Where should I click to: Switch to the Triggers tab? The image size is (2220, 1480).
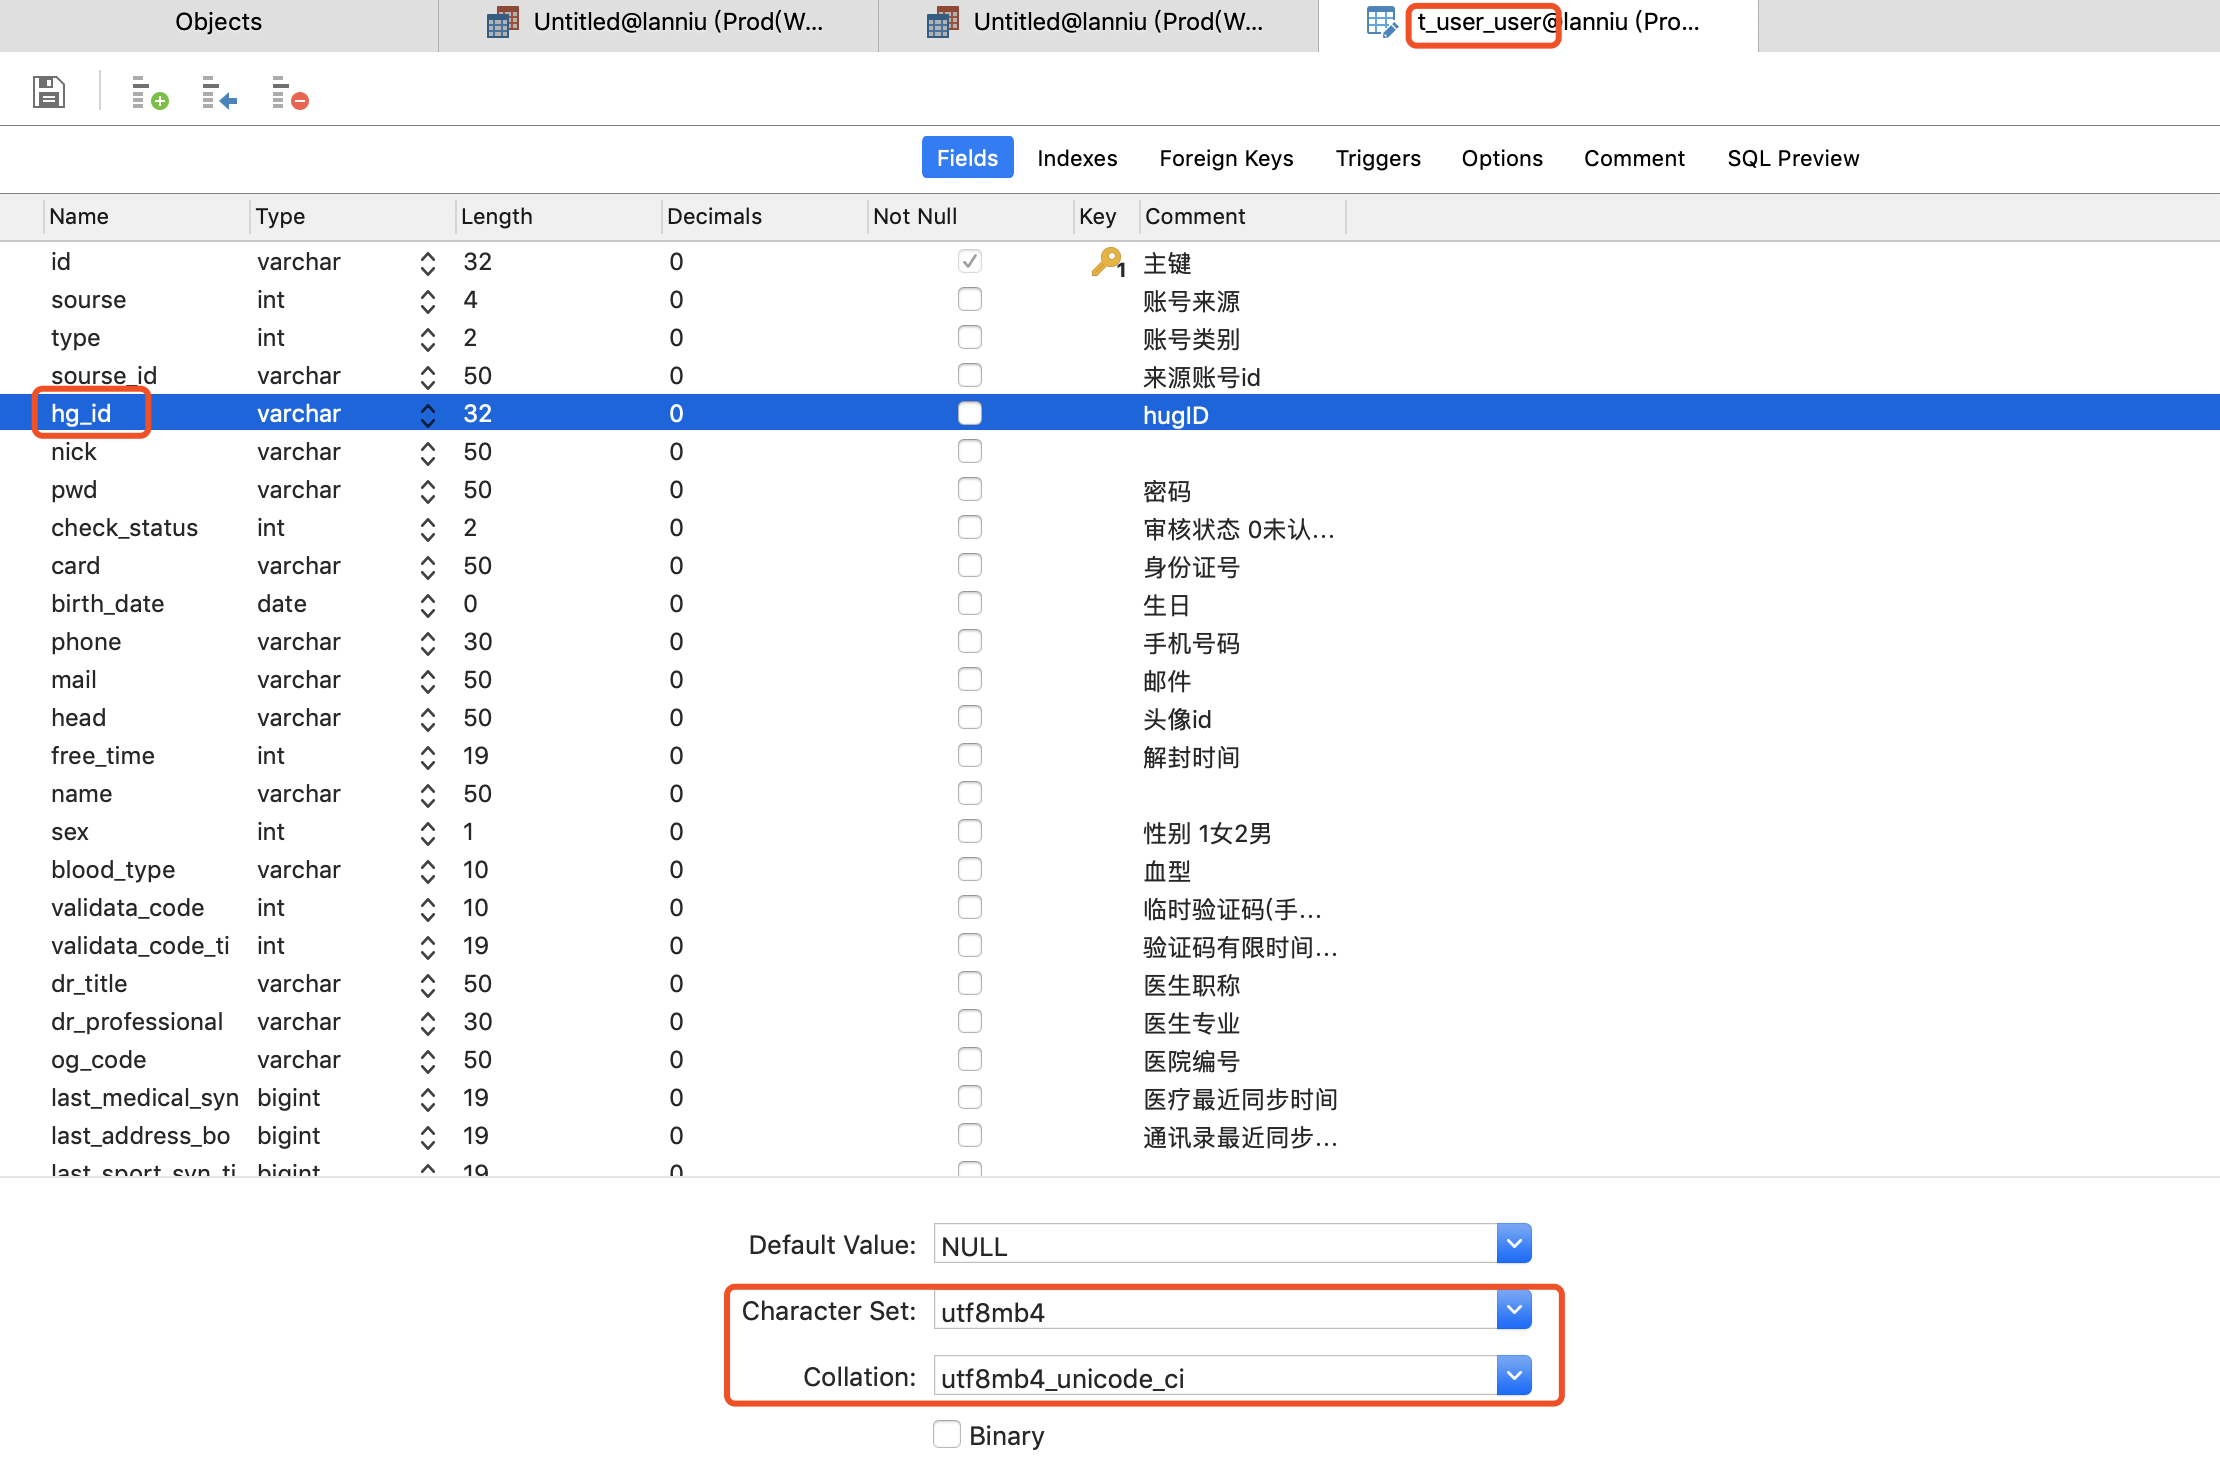(1378, 158)
